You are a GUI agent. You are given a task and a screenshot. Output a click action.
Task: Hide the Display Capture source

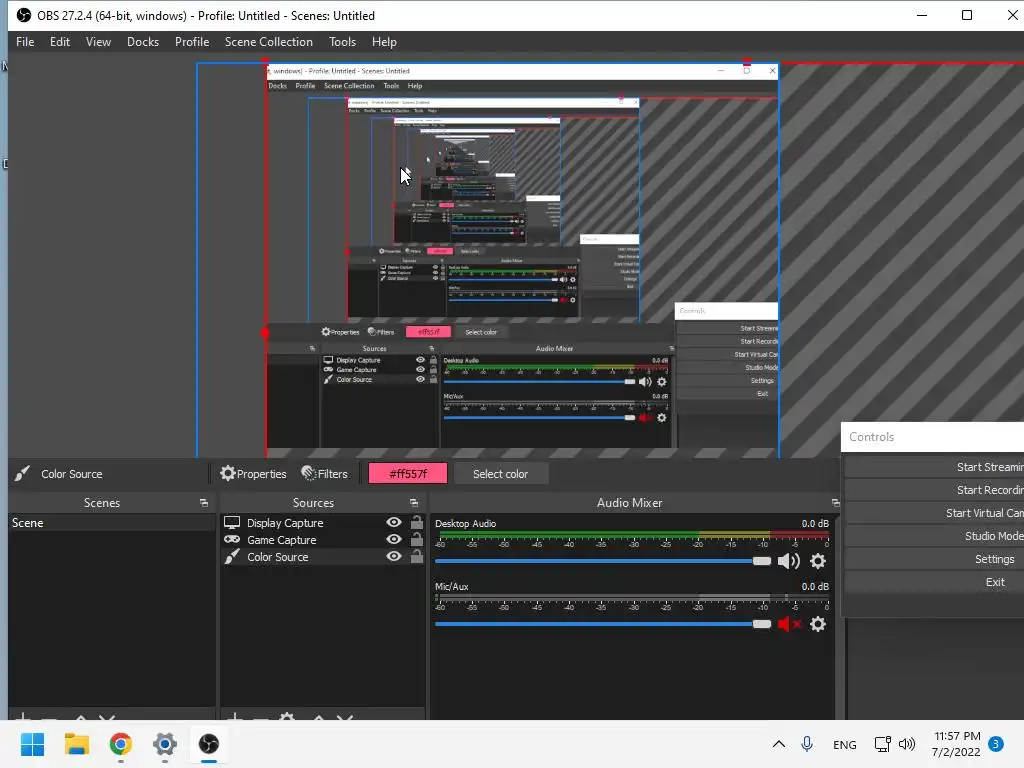tap(394, 522)
